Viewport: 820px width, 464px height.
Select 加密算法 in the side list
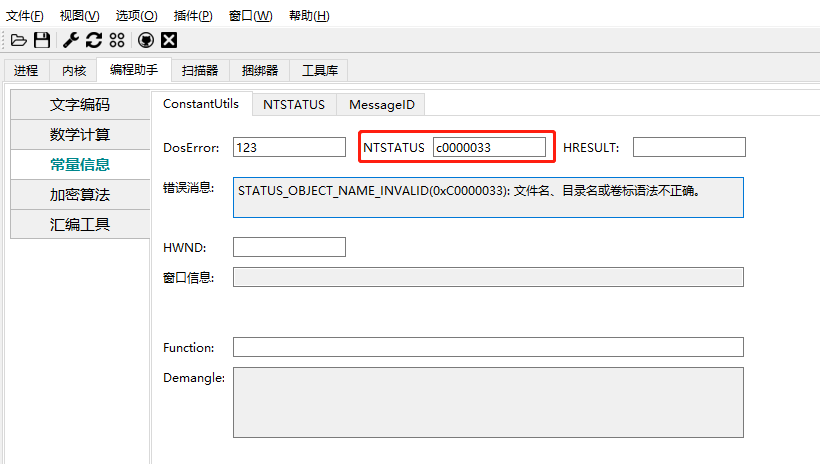click(x=80, y=195)
